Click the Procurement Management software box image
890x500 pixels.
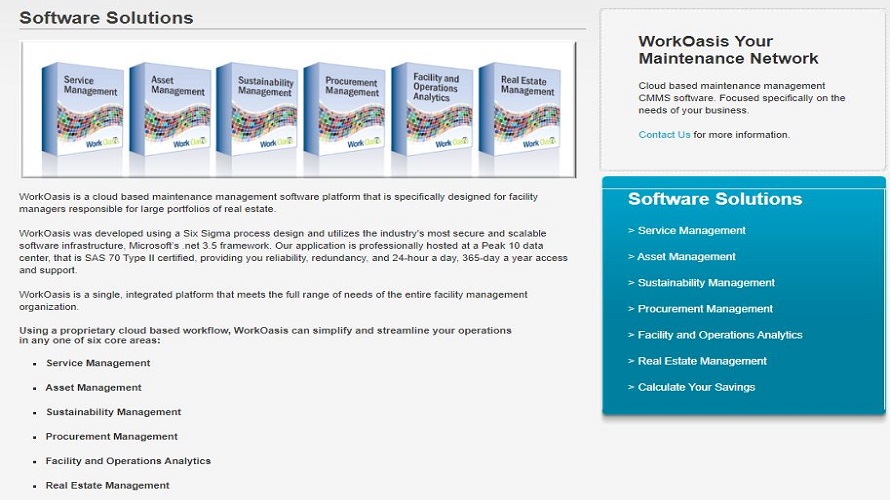coord(345,109)
